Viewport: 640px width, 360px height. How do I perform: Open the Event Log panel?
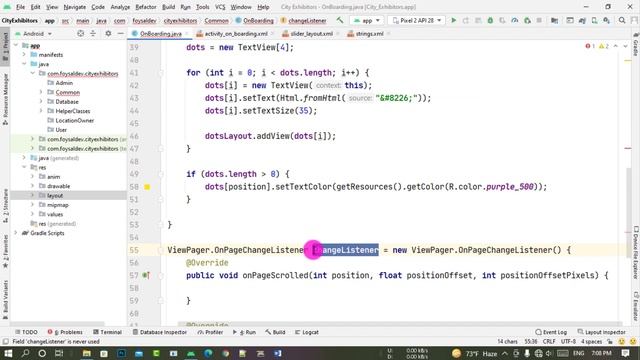click(551, 332)
